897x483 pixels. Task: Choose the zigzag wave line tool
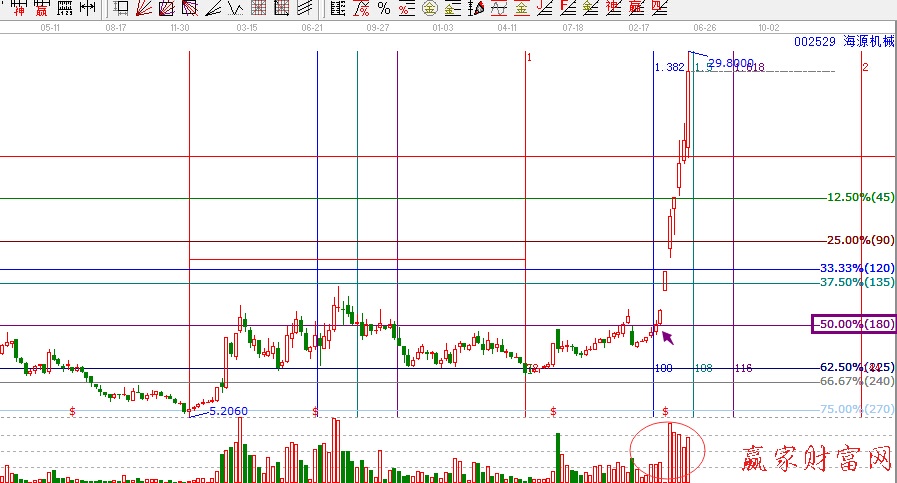(236, 8)
